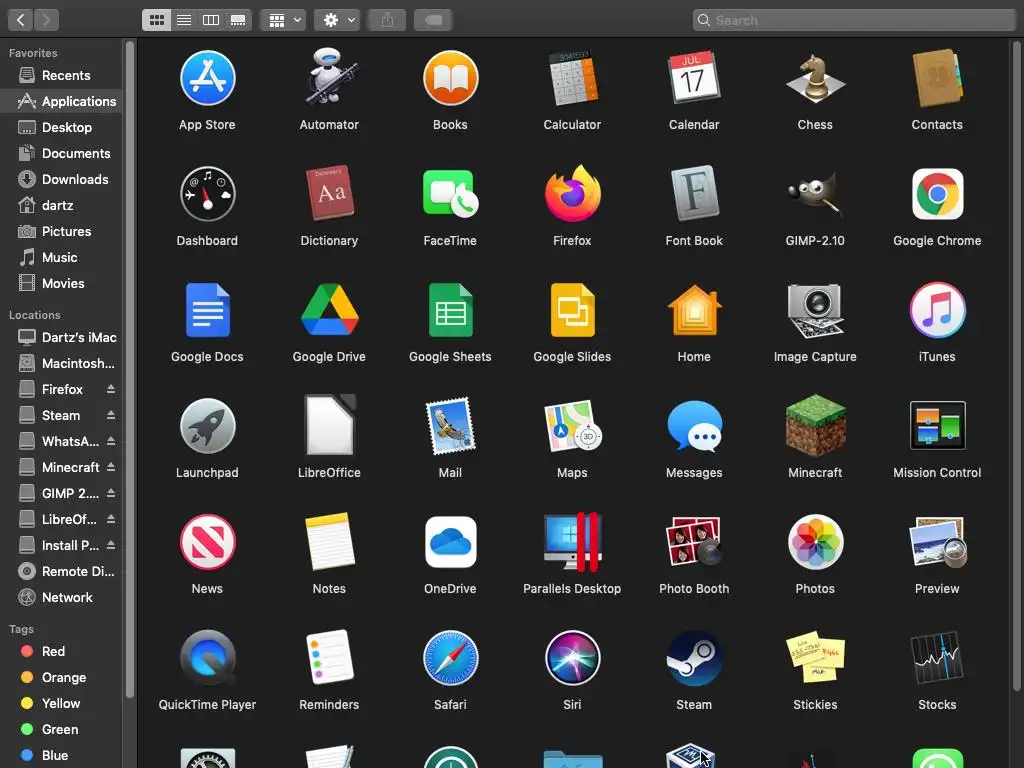Select the Photos app icon

coord(815,542)
